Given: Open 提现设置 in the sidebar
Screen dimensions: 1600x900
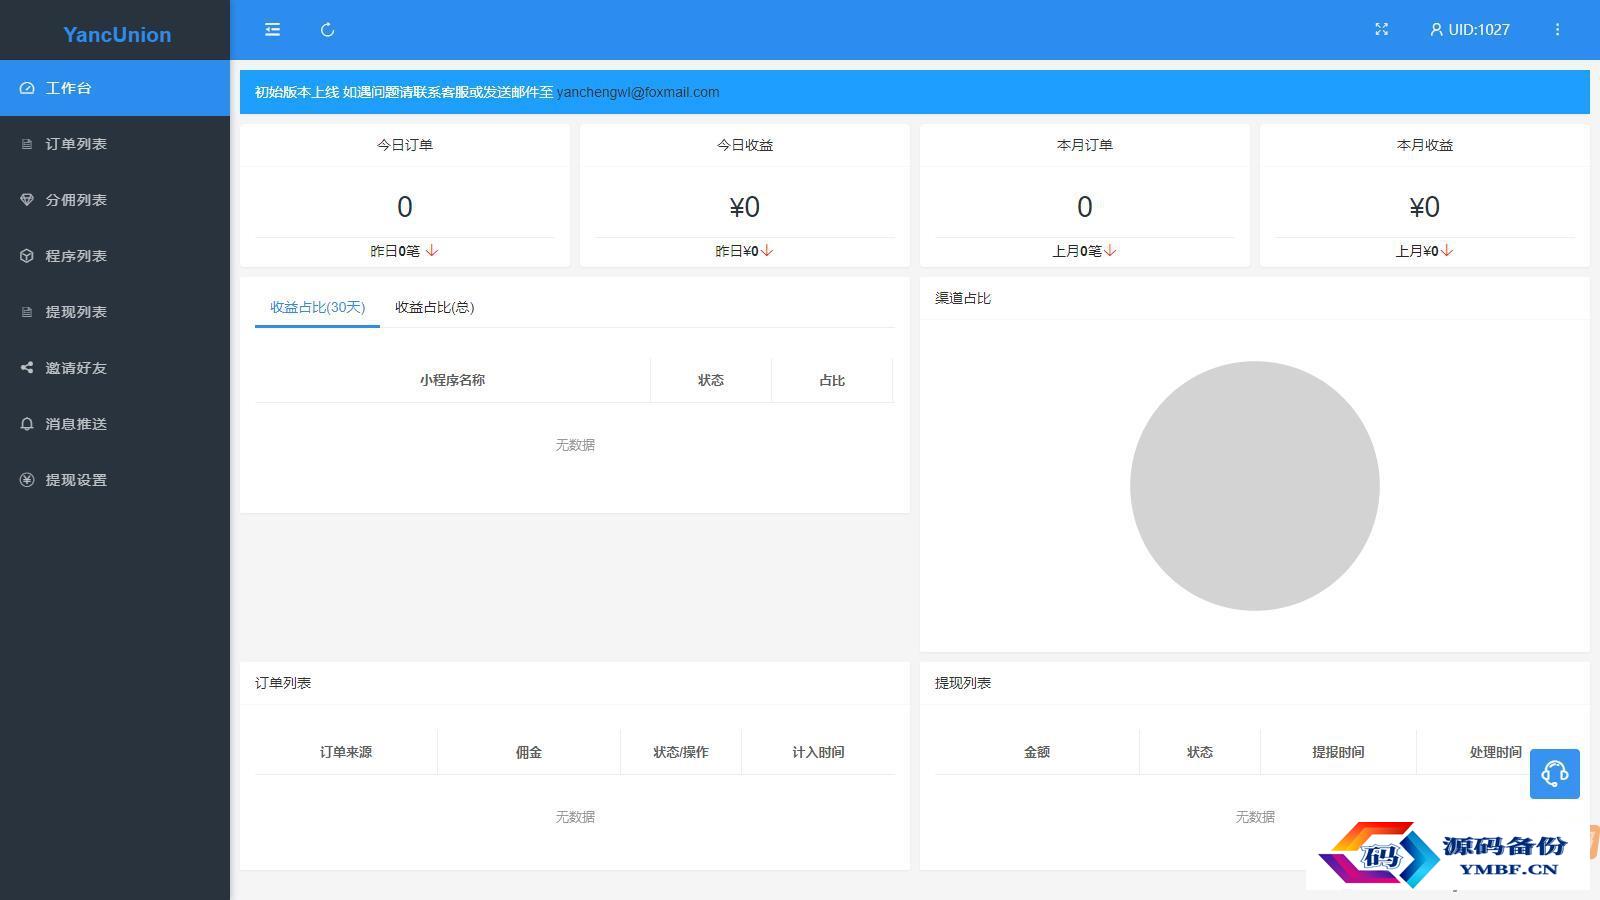Looking at the screenshot, I should click(x=115, y=480).
